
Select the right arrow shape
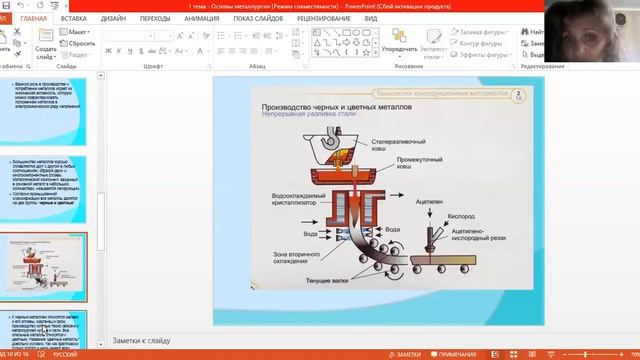[347, 42]
